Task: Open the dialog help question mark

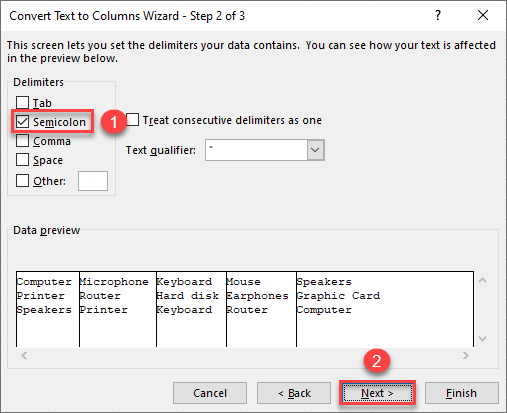Action: coord(438,15)
